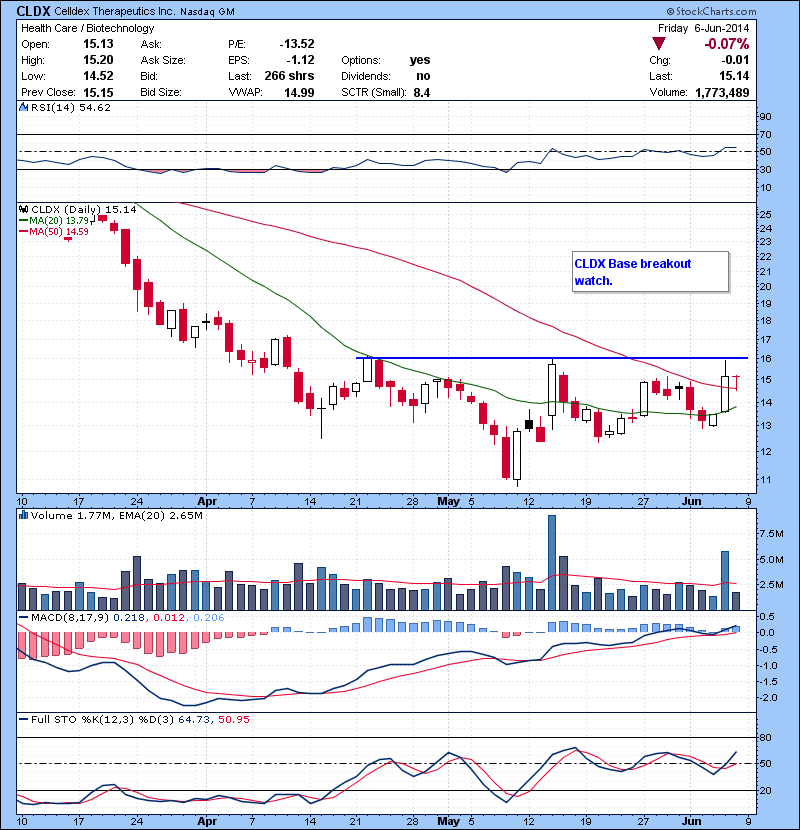Click the RSI(14) 54.62 label
This screenshot has width=800, height=830.
[x=71, y=107]
